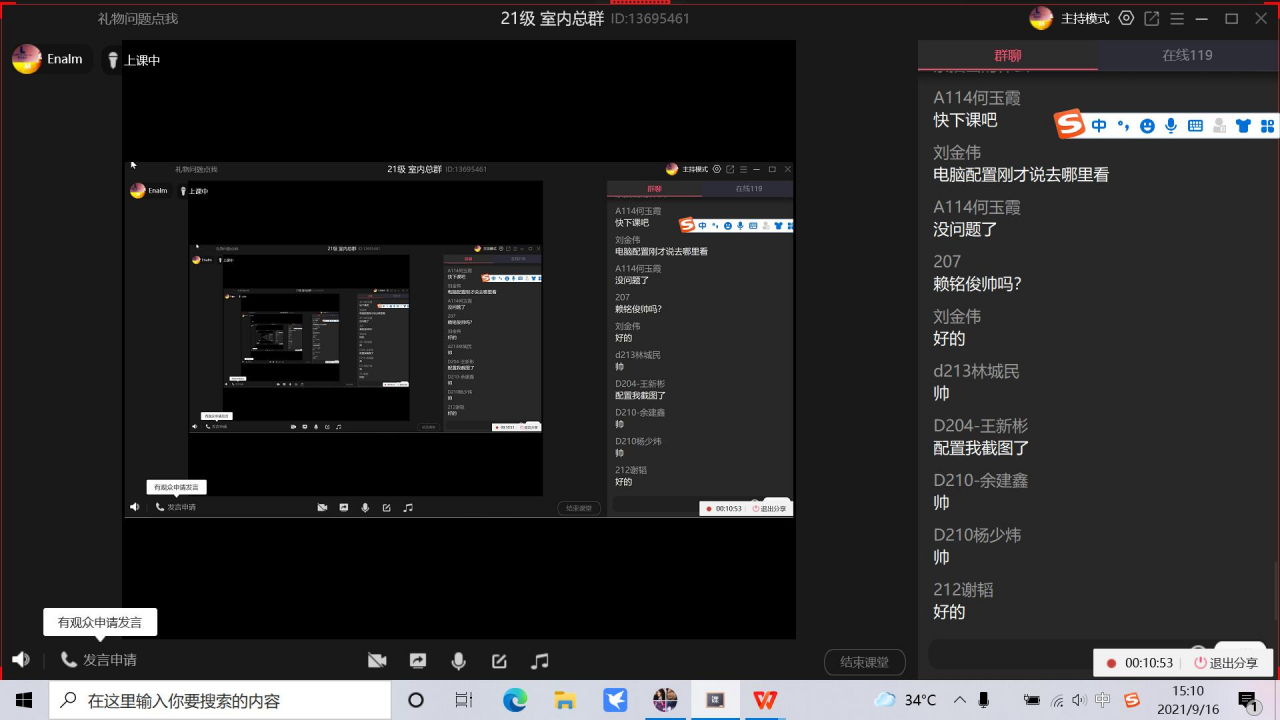
Task: Open the whiteboard edit pencil icon
Action: 499,661
